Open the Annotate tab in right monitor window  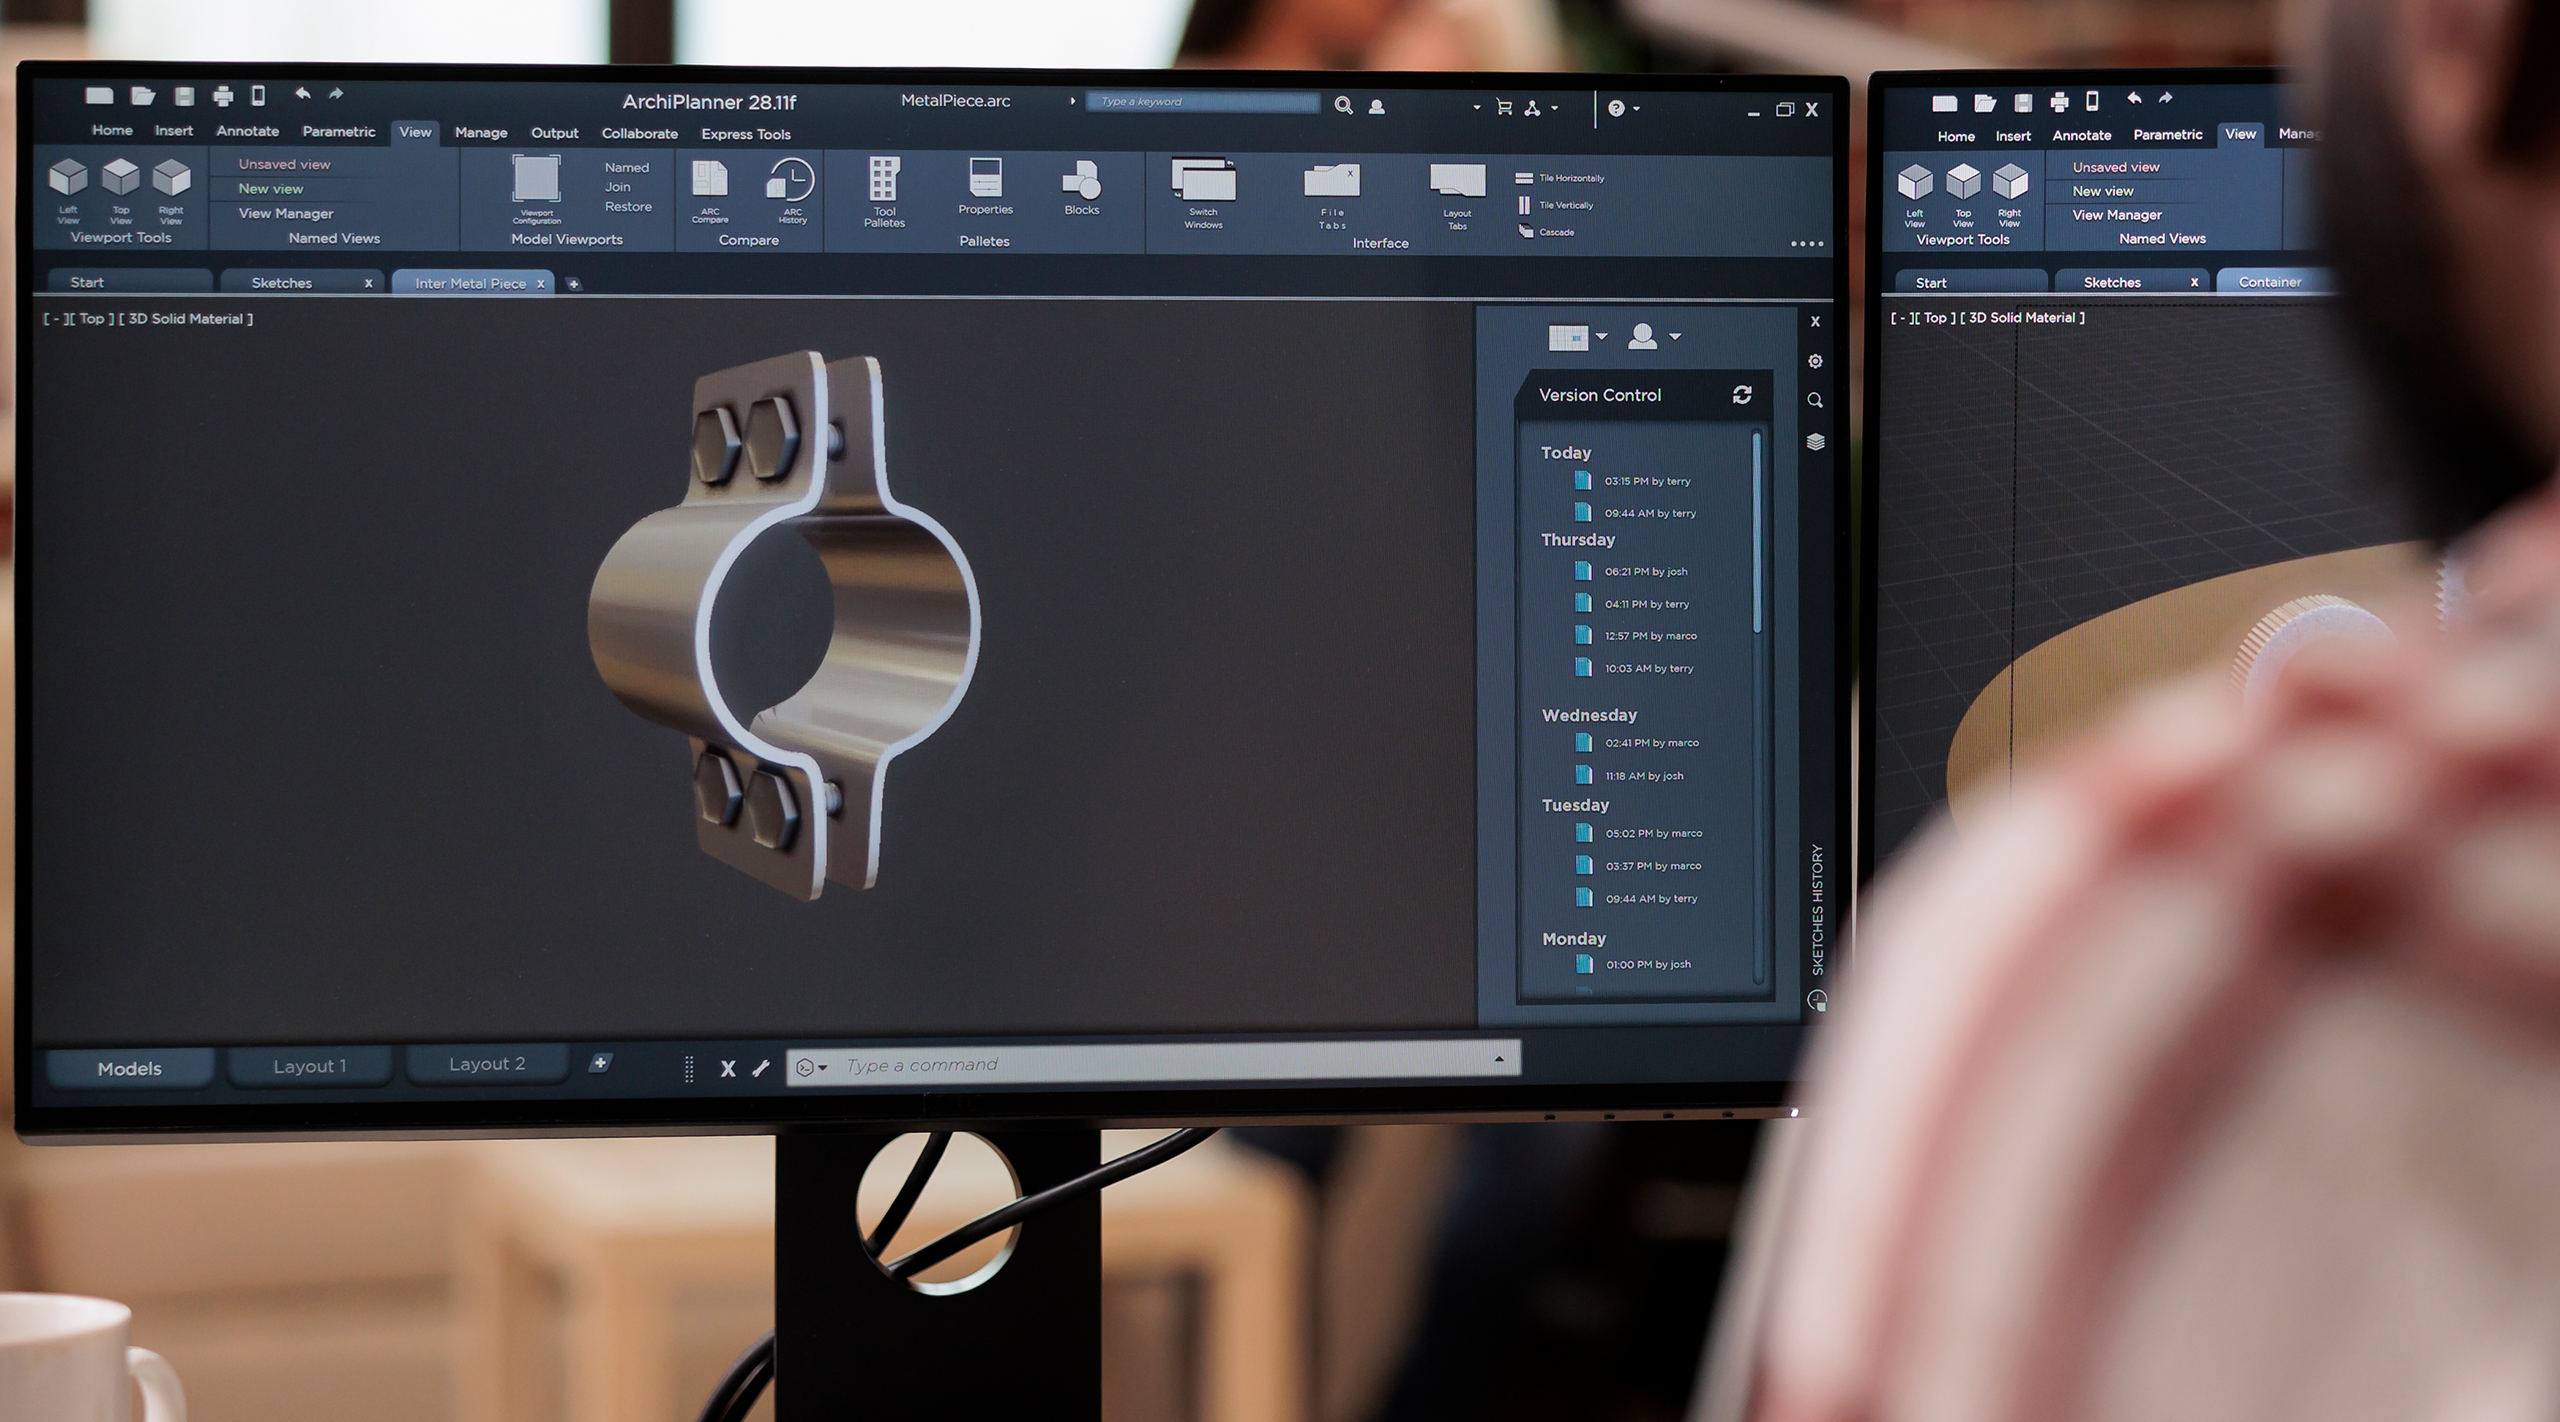[x=2081, y=135]
